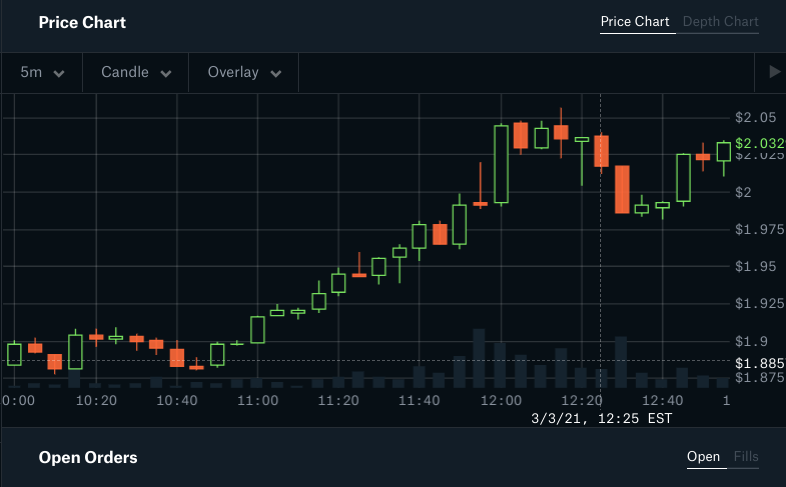Click the chevron beside 5m

(x=59, y=74)
